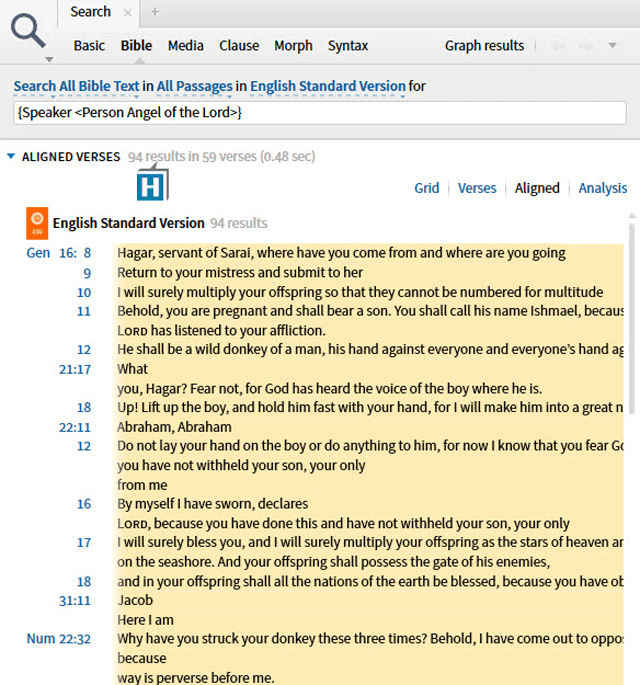640x685 pixels.
Task: Show results in Analysis view
Action: click(602, 188)
